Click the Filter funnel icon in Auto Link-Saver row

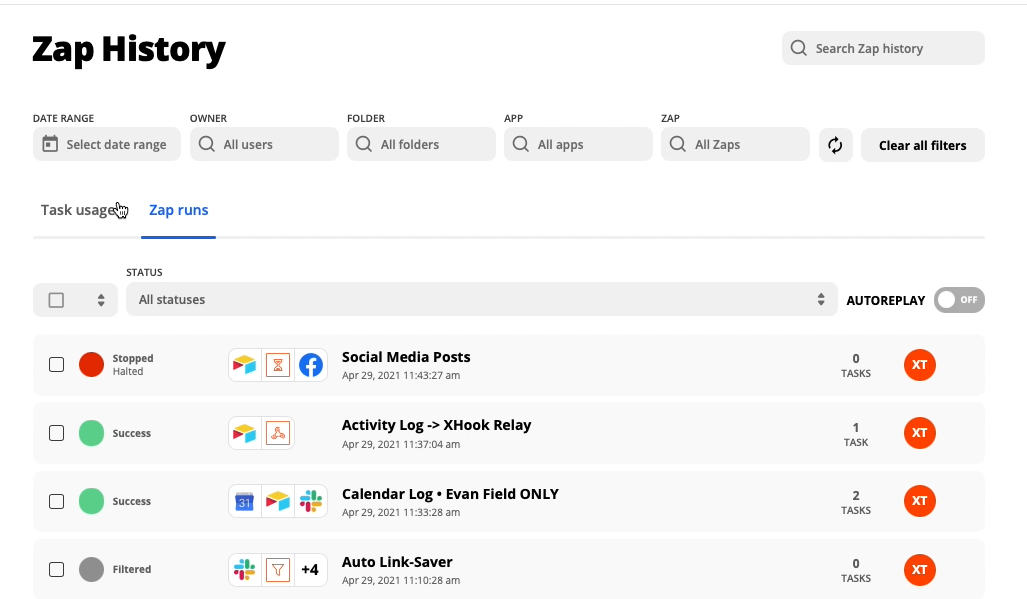pos(278,570)
